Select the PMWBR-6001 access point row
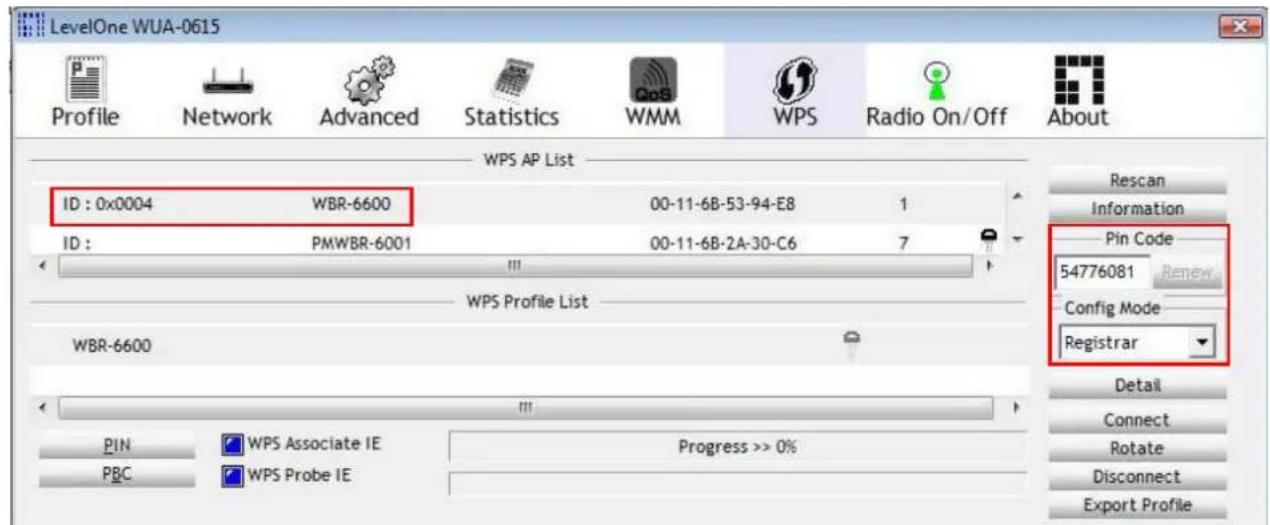The image size is (1270, 525). pyautogui.click(x=516, y=242)
